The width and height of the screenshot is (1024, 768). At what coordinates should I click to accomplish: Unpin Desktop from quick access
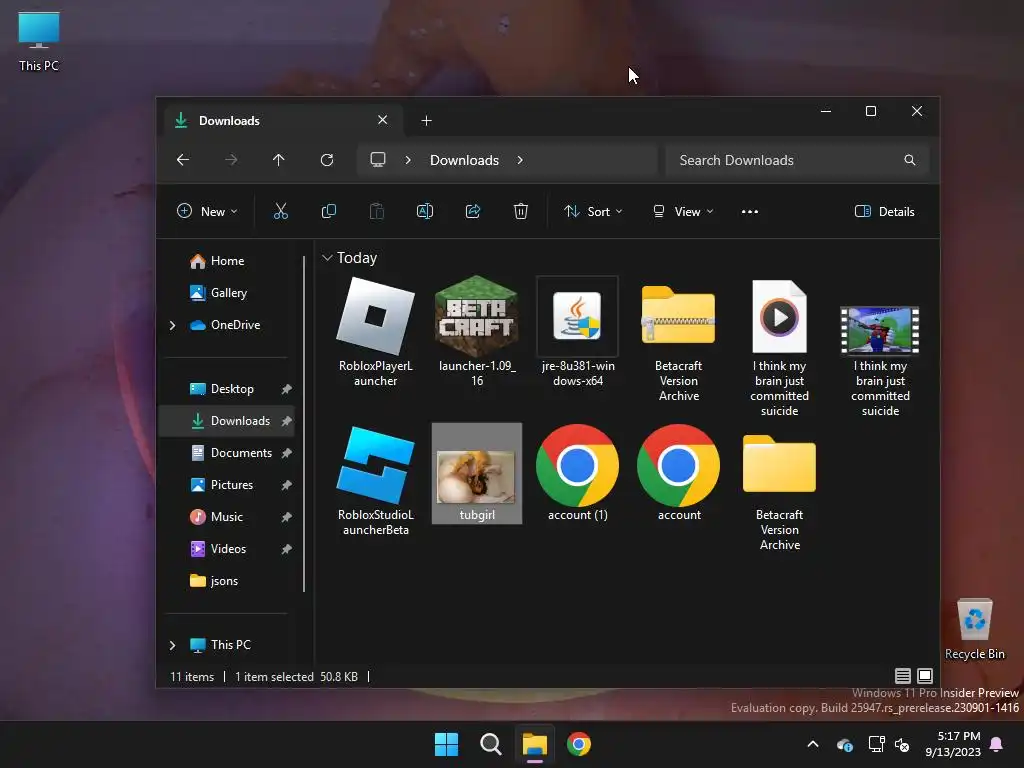pyautogui.click(x=286, y=389)
